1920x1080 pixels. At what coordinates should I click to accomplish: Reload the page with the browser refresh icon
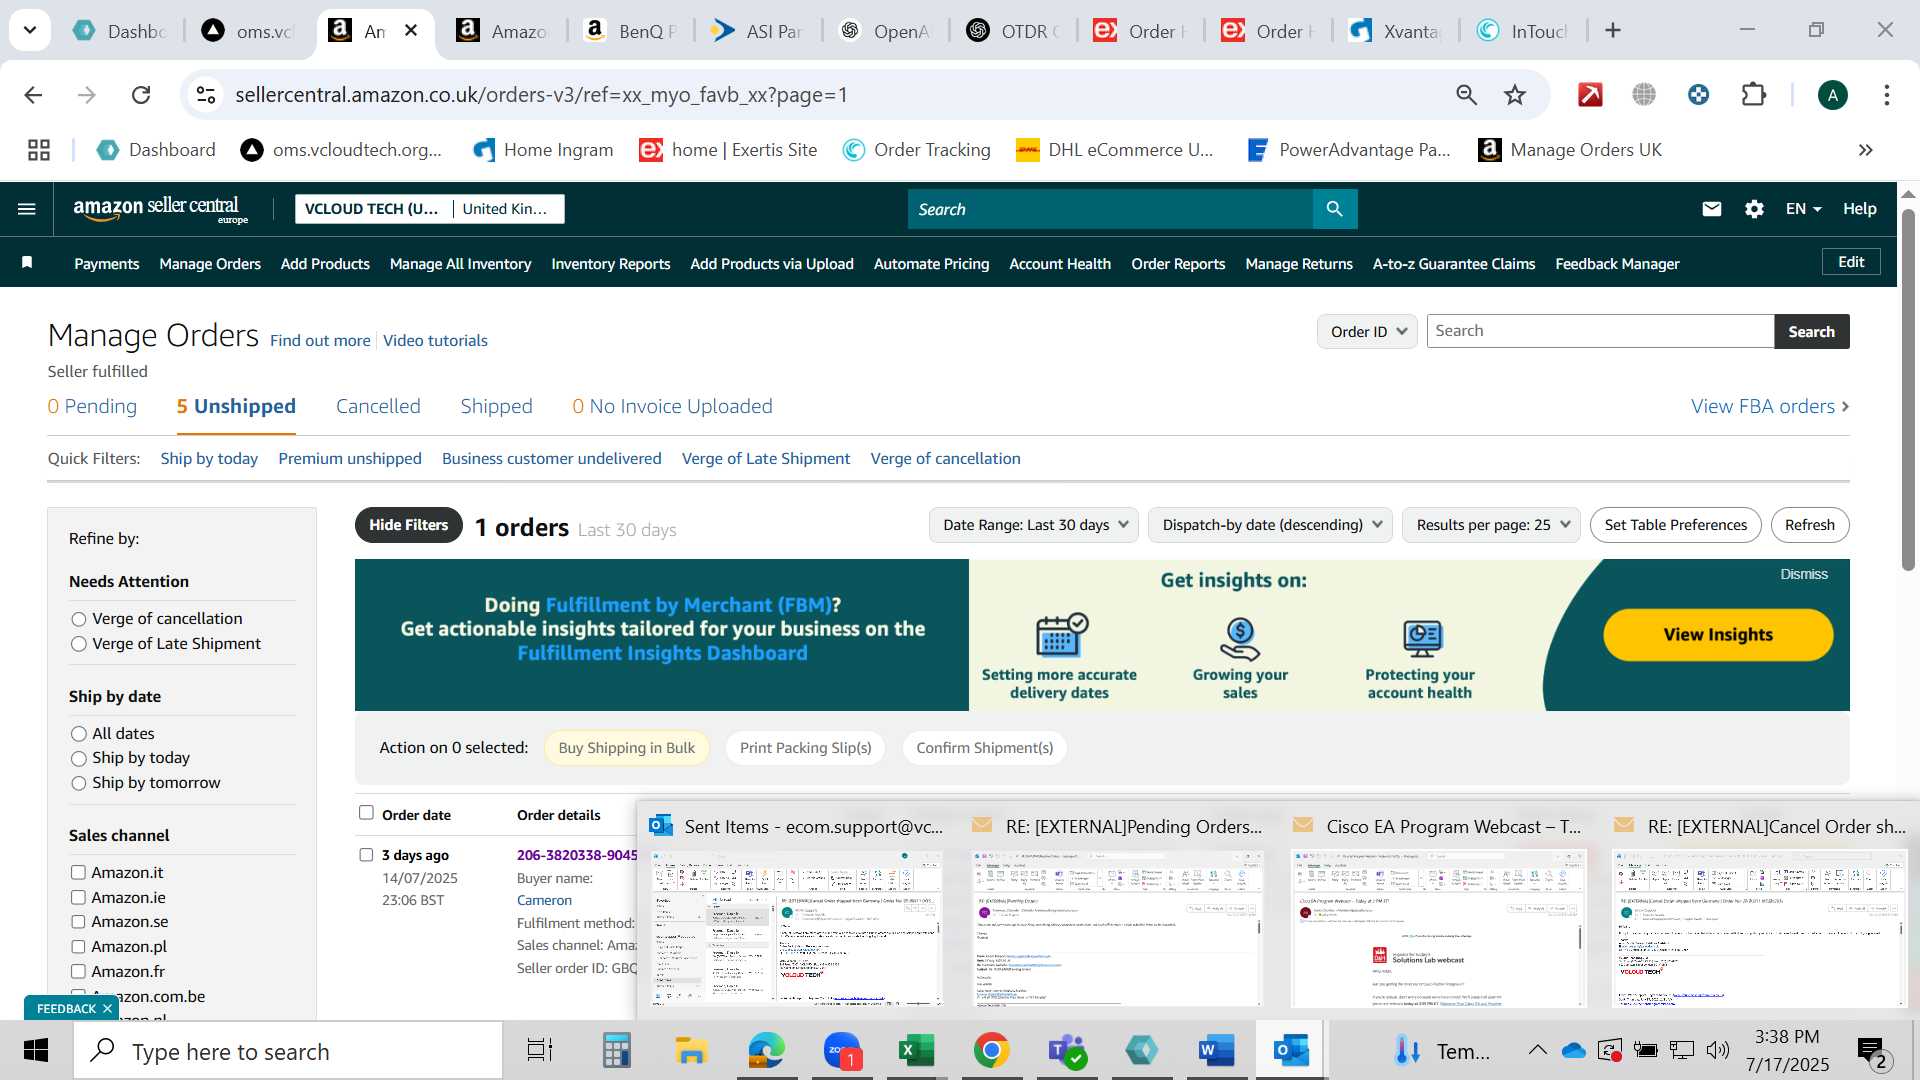pyautogui.click(x=141, y=95)
